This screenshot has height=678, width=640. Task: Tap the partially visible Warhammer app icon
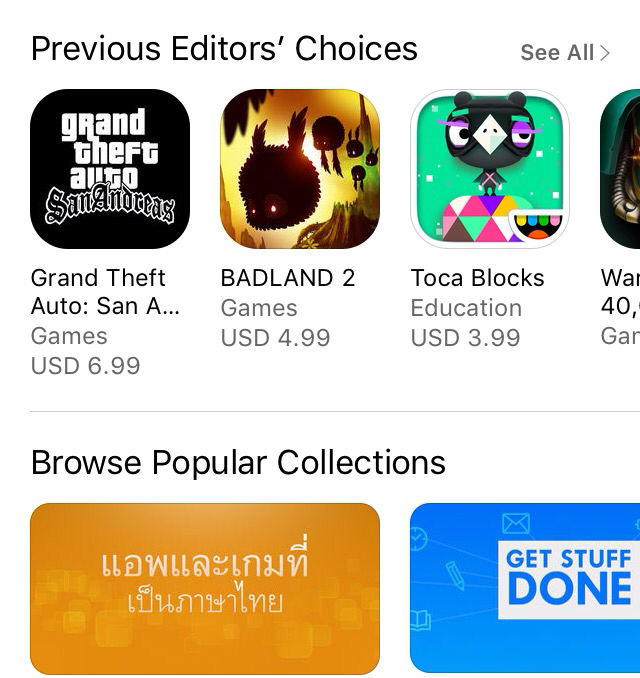pos(620,169)
